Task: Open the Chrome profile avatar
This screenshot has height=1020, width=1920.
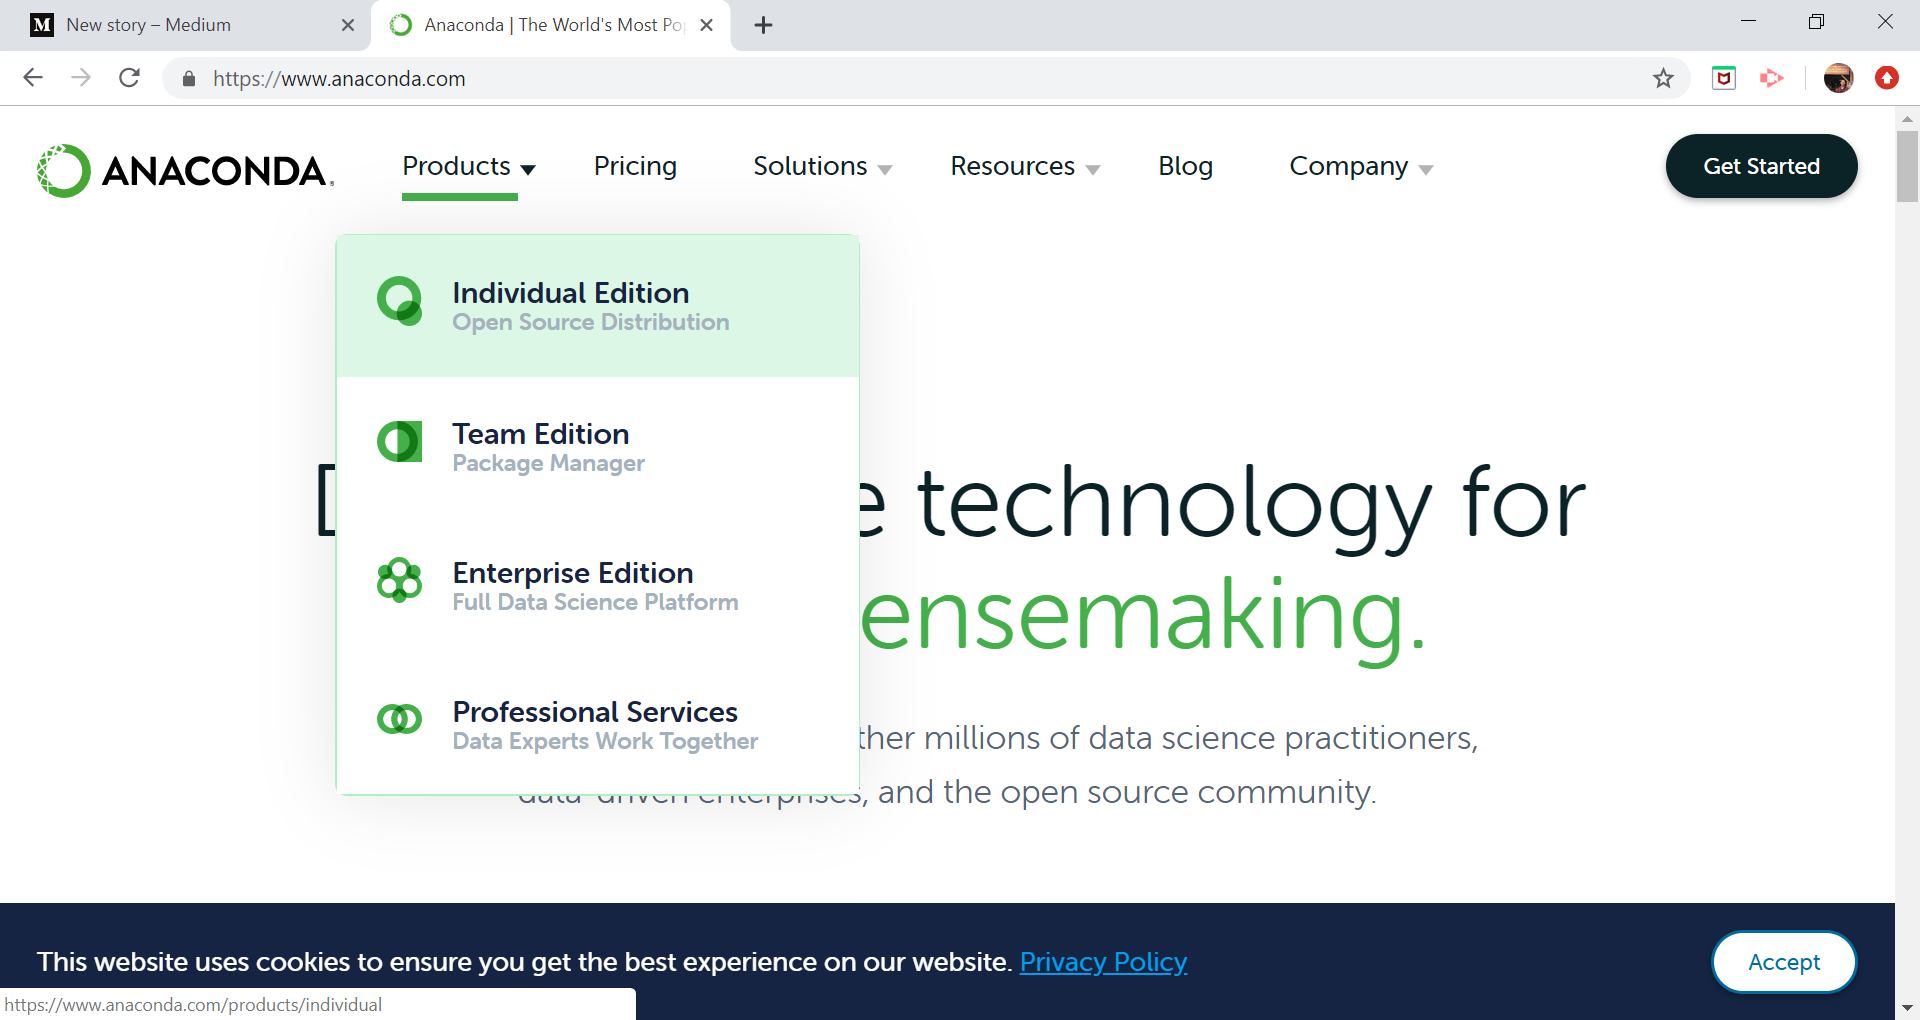Action: [x=1838, y=78]
